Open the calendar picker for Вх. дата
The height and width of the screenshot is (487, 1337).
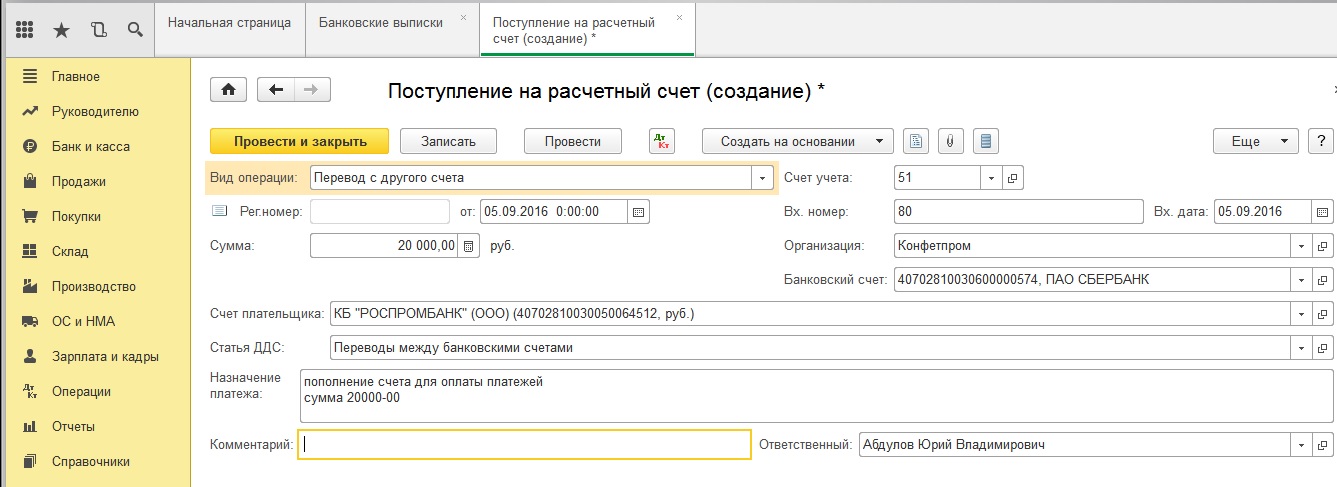click(x=1323, y=212)
